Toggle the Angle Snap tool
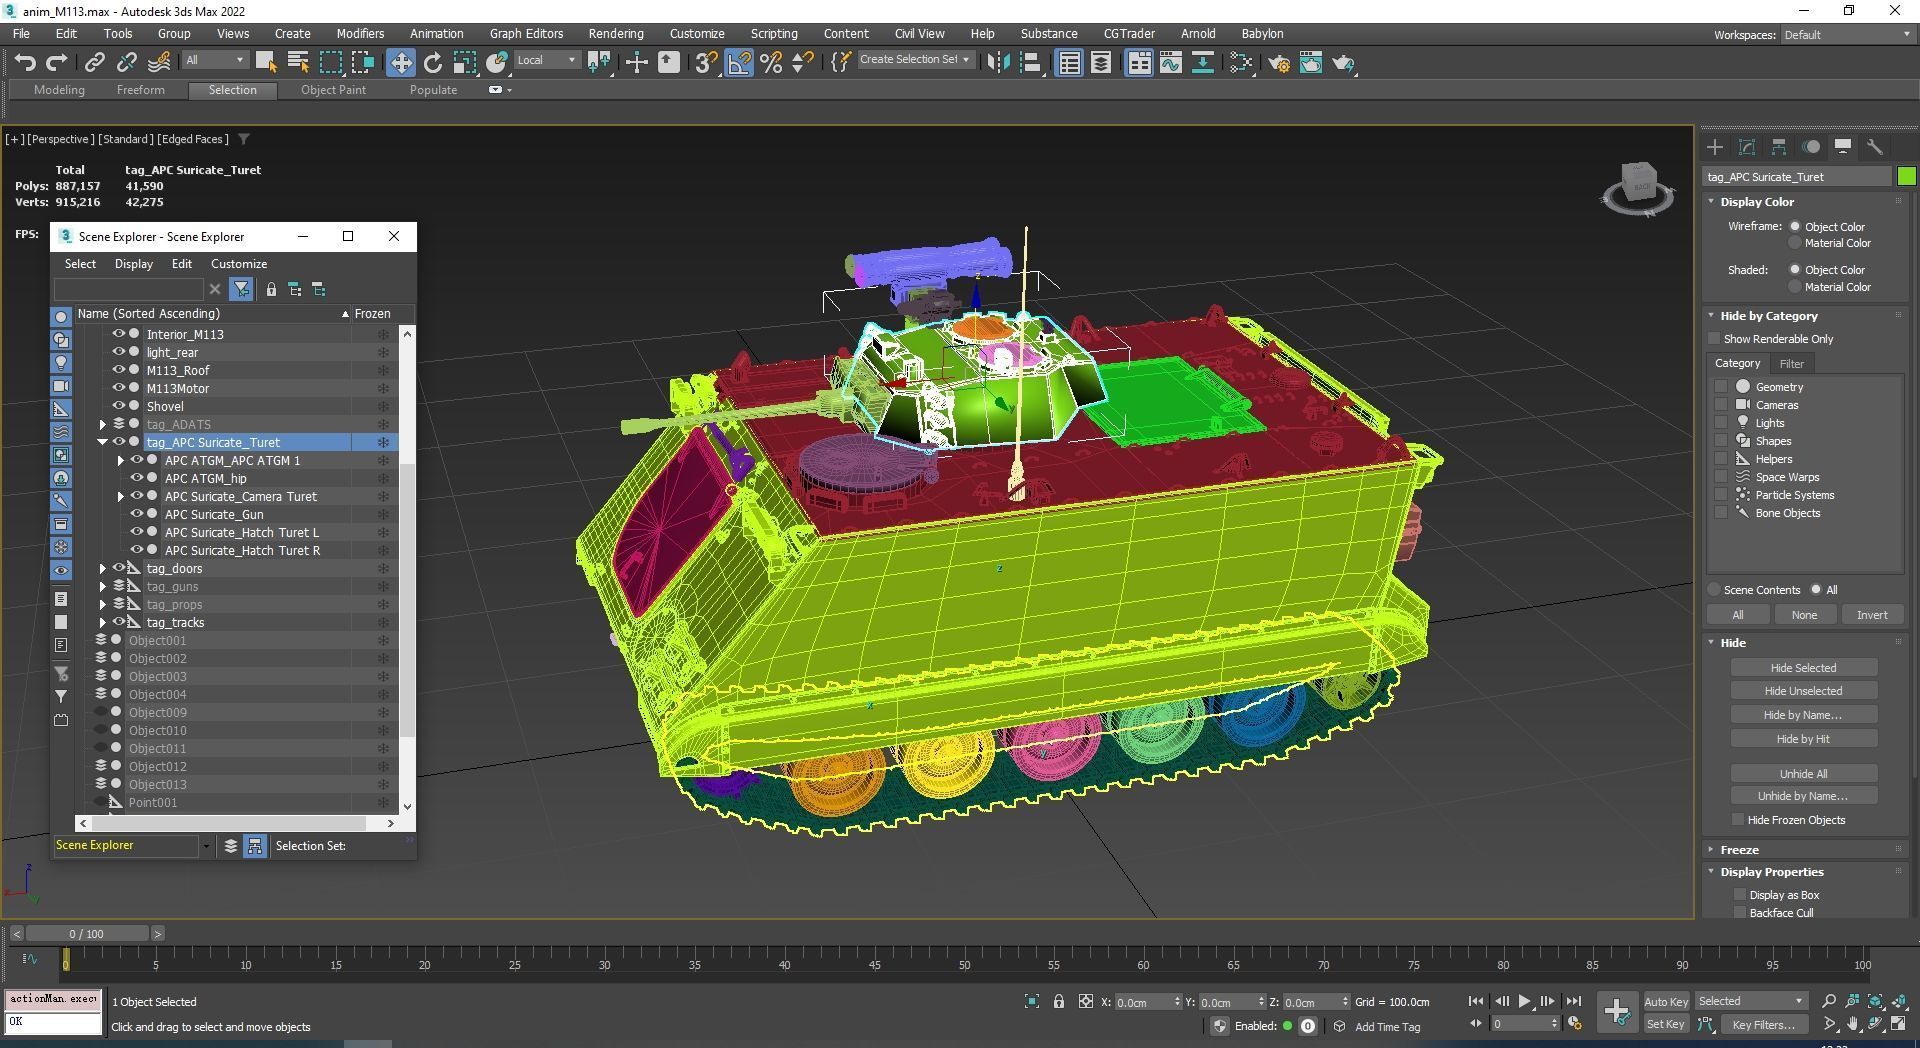Screen dimensions: 1920x1048 tap(739, 63)
